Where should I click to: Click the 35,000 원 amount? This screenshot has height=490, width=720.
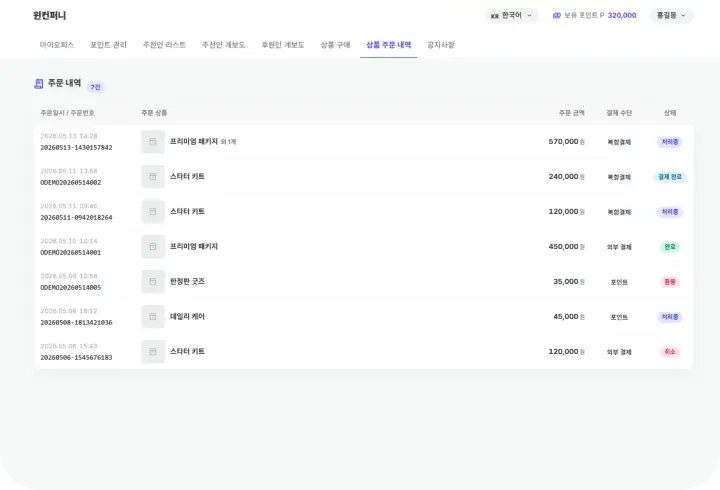point(568,282)
